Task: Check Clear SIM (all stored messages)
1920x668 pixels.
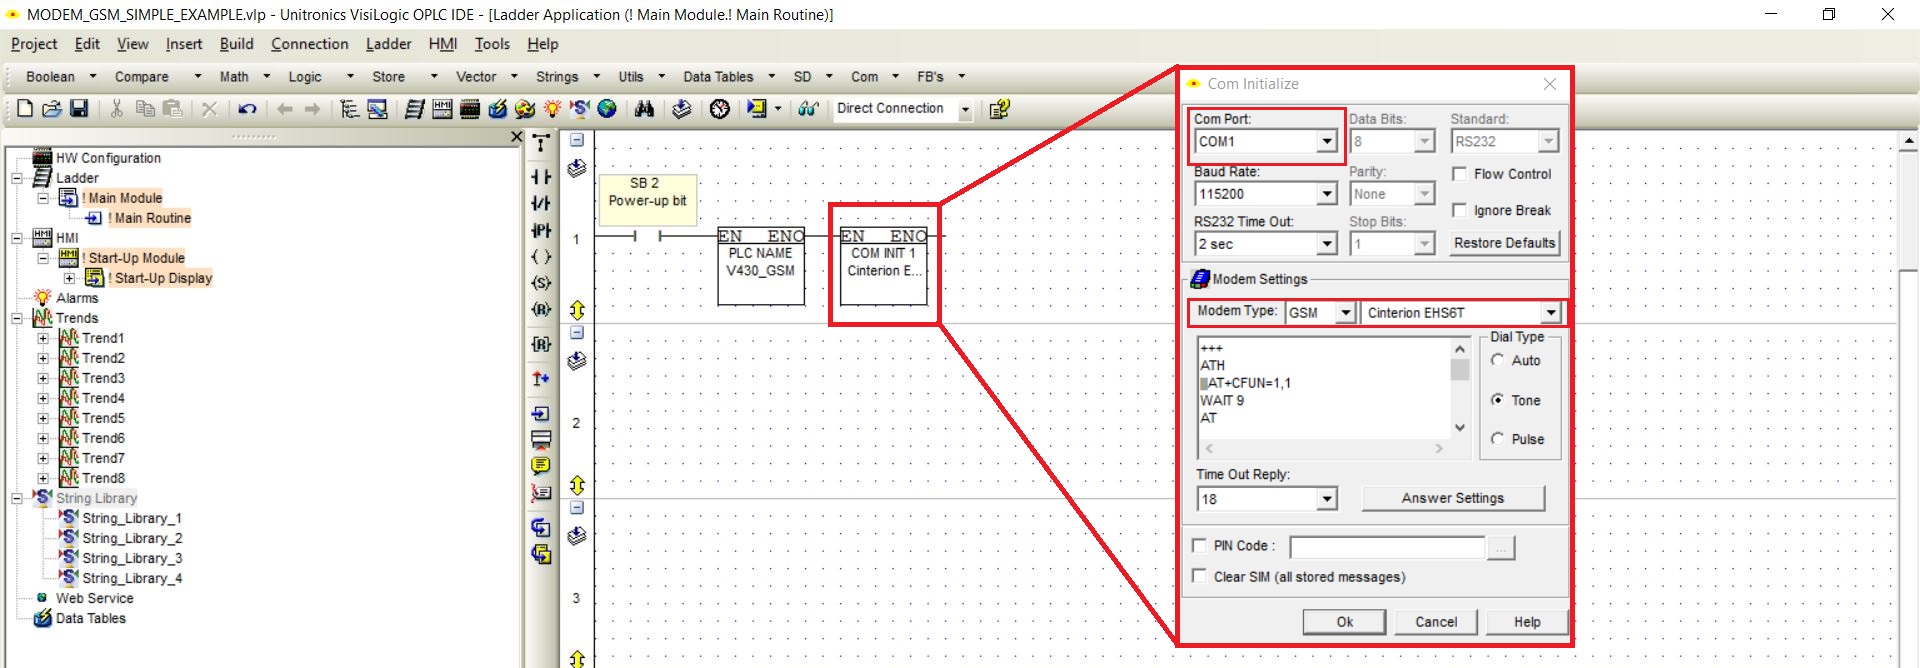Action: pyautogui.click(x=1200, y=577)
